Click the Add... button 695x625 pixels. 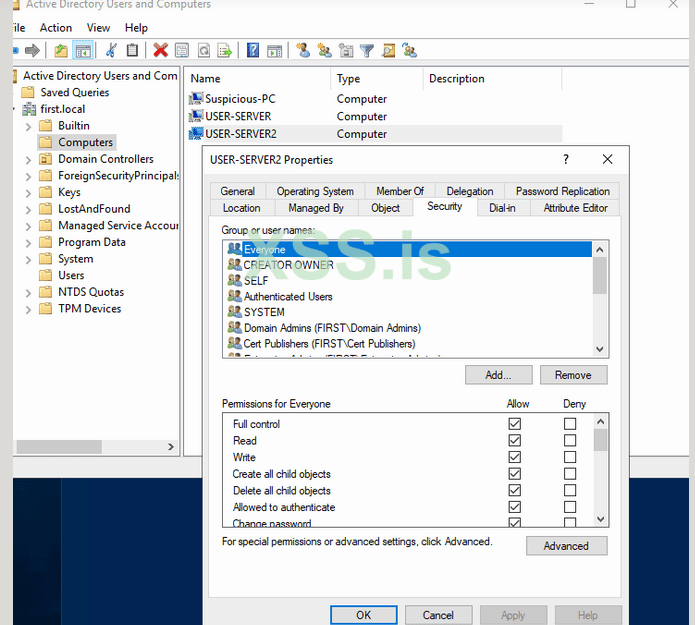click(498, 375)
